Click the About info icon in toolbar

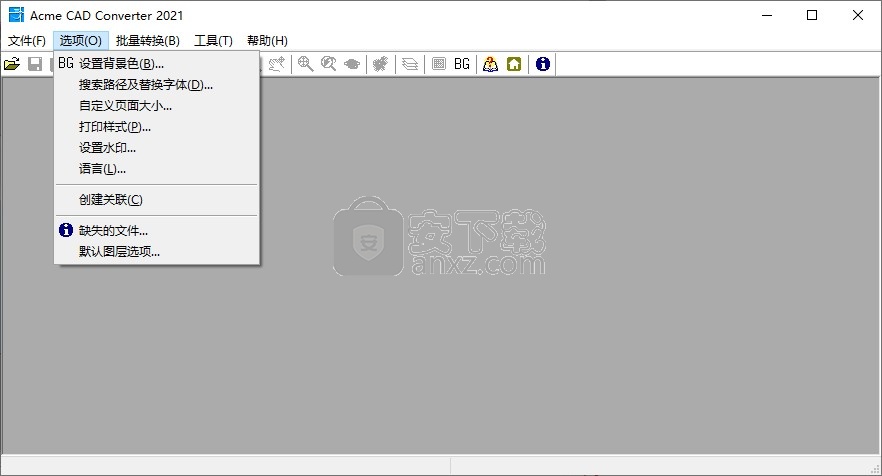pyautogui.click(x=543, y=64)
